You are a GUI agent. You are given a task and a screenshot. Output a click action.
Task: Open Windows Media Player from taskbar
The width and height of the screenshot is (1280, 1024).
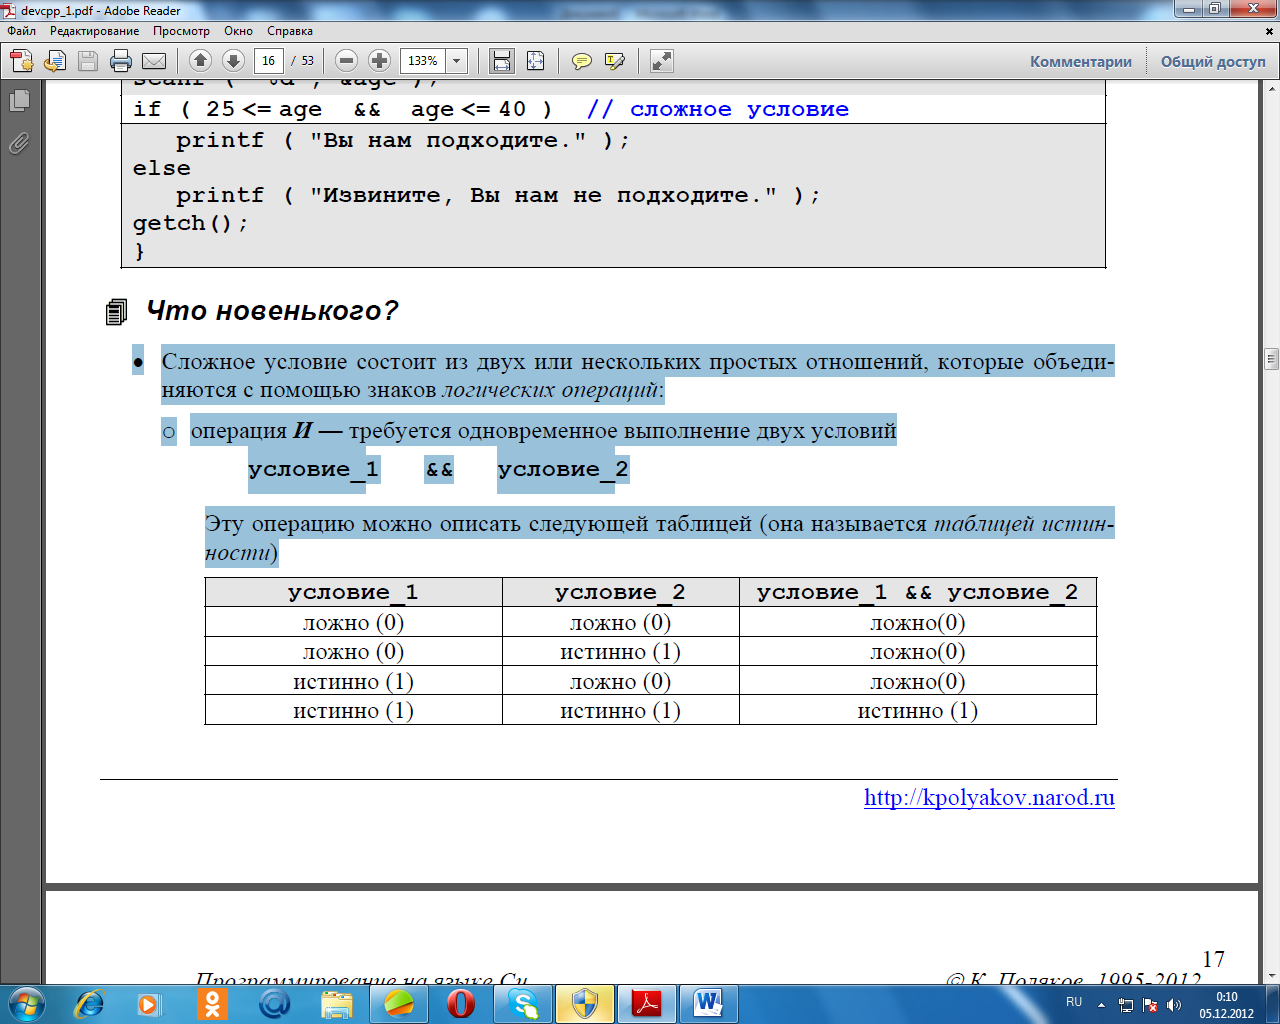151,1003
